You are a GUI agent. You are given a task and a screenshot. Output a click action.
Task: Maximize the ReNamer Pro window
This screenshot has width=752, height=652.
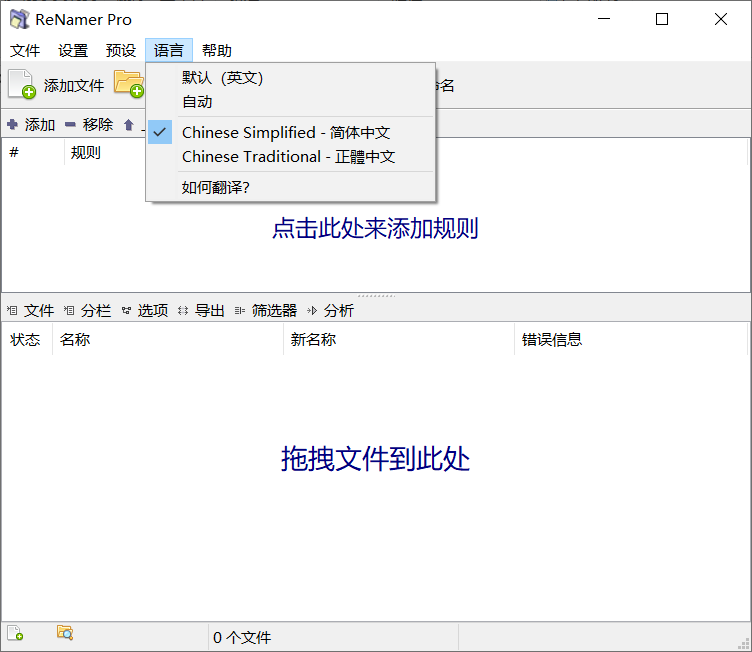tap(662, 19)
